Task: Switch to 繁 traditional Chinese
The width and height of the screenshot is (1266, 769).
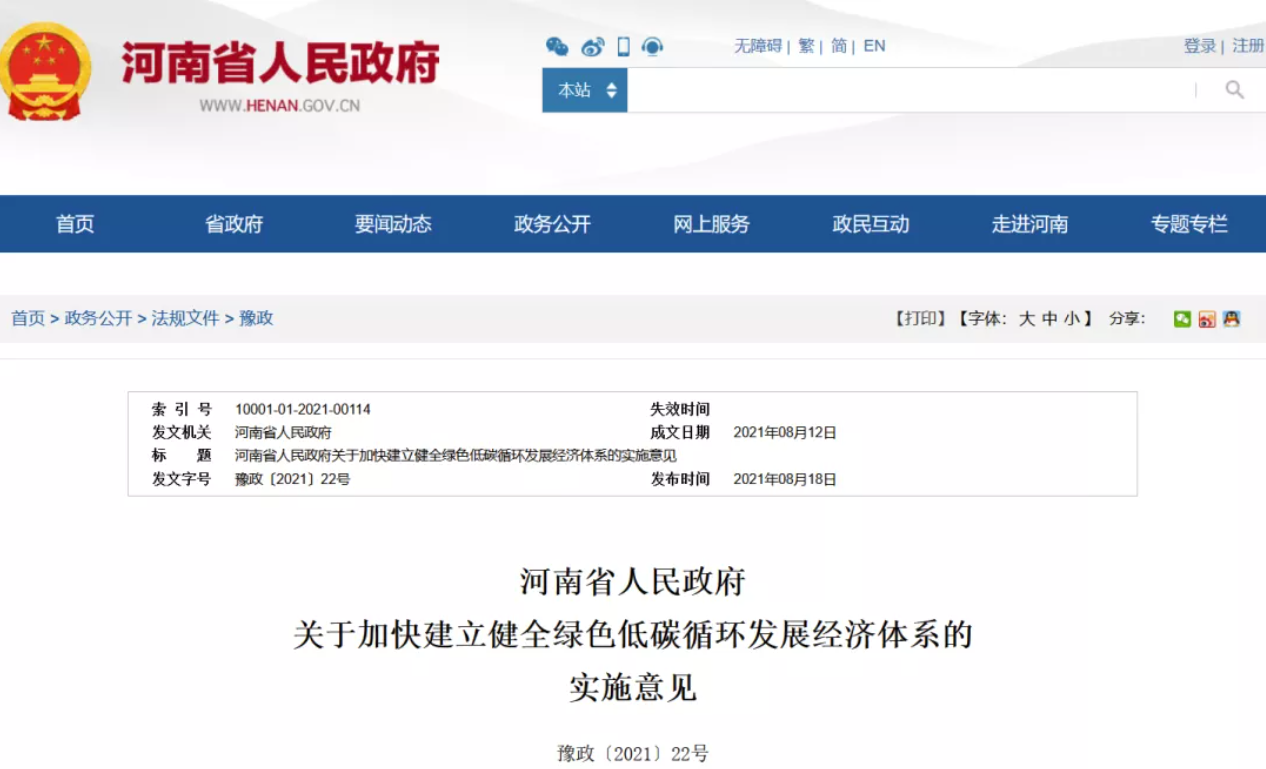Action: (x=806, y=46)
